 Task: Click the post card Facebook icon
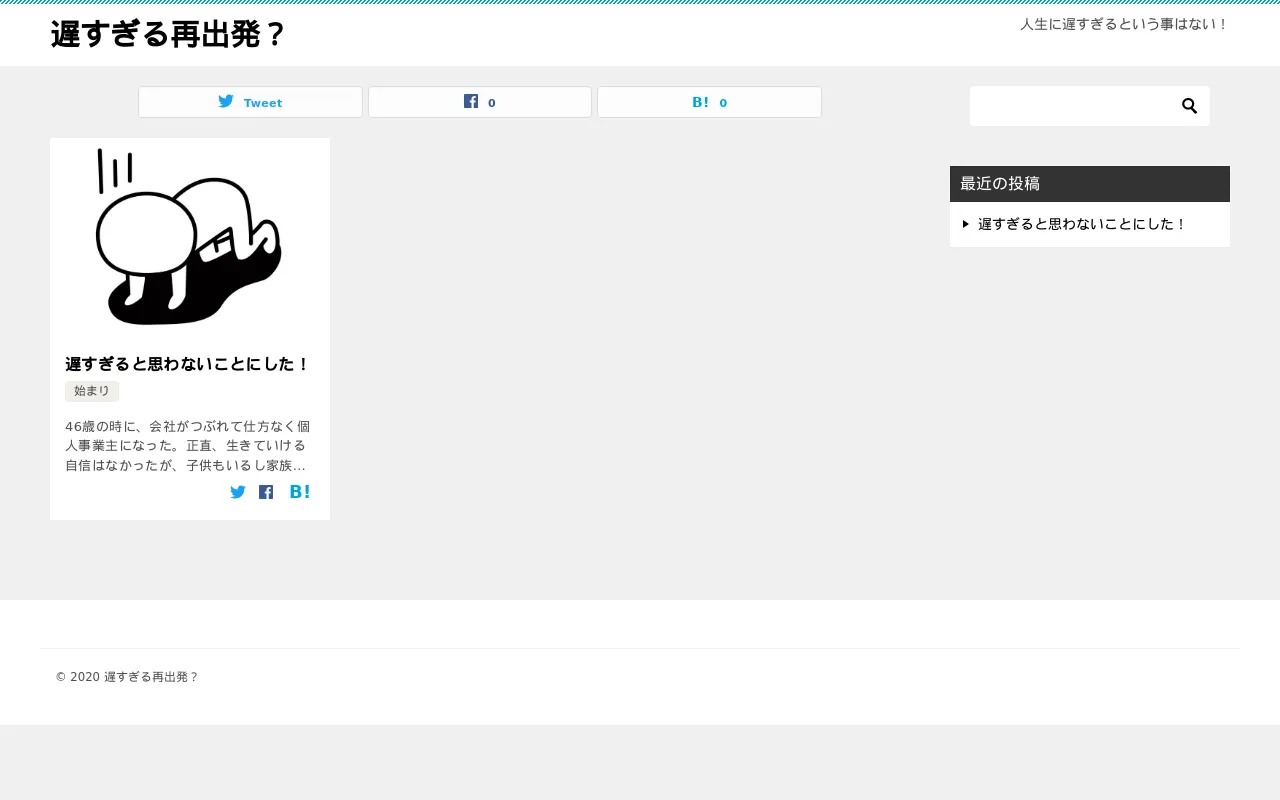click(266, 492)
